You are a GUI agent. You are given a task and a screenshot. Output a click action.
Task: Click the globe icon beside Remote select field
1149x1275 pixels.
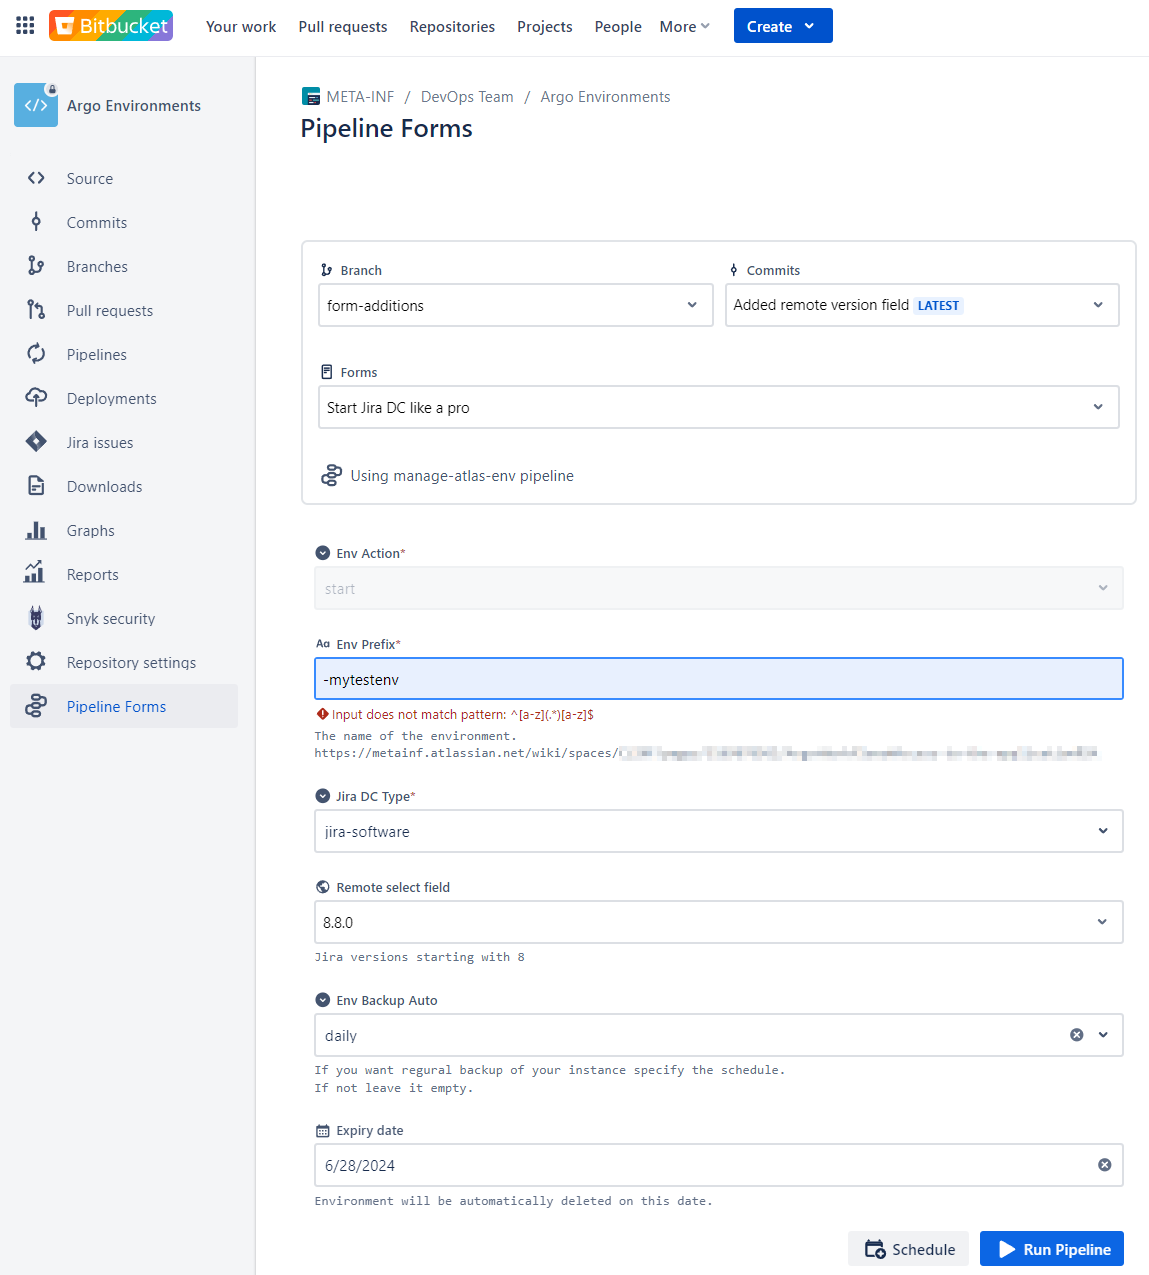[x=322, y=887]
